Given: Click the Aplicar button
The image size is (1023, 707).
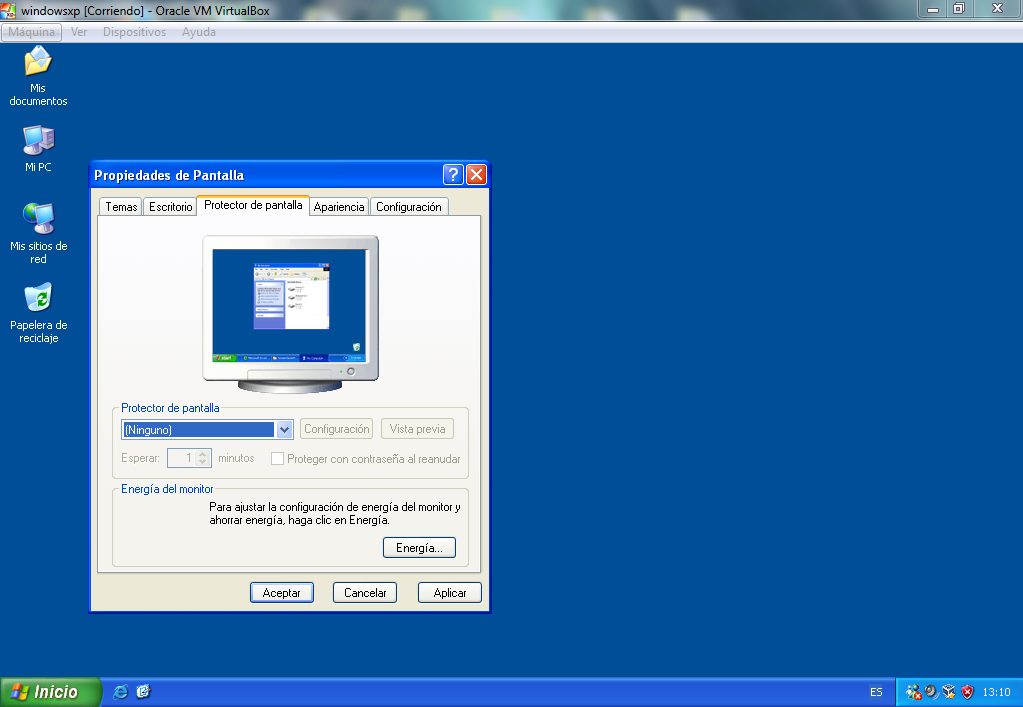Looking at the screenshot, I should [450, 593].
